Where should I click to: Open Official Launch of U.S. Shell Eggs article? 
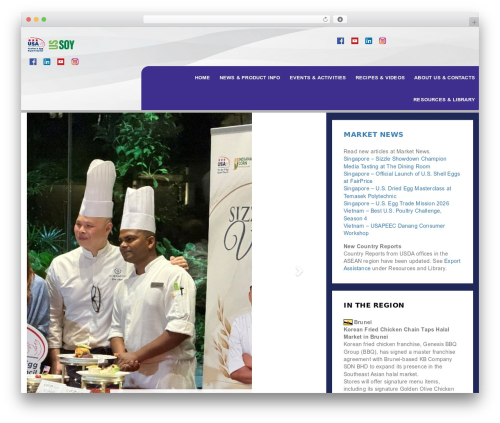402,177
